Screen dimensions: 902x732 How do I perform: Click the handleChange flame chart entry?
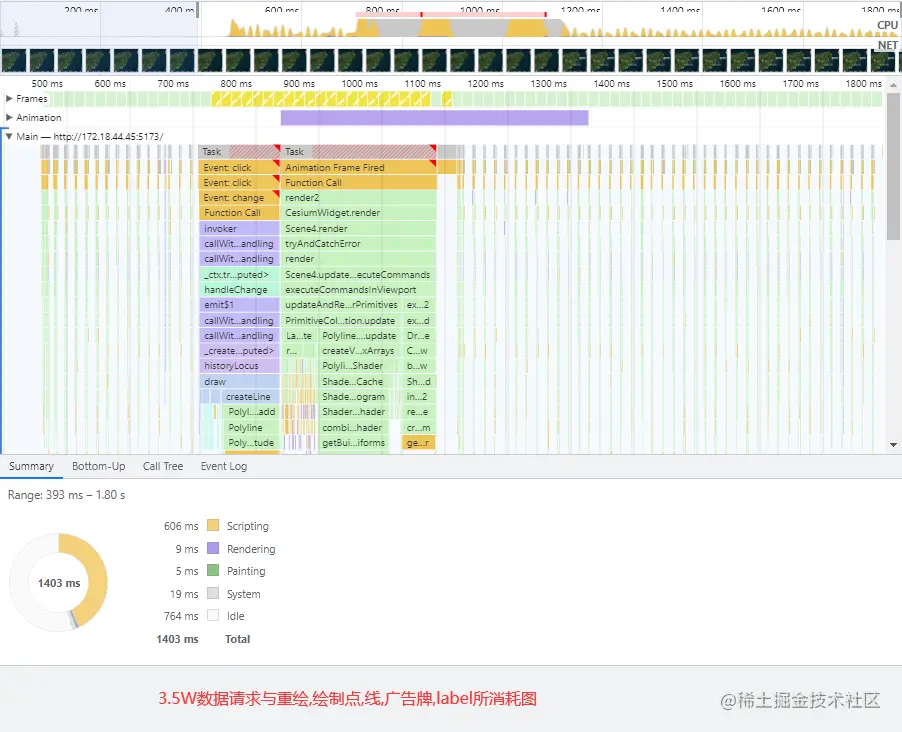(237, 289)
